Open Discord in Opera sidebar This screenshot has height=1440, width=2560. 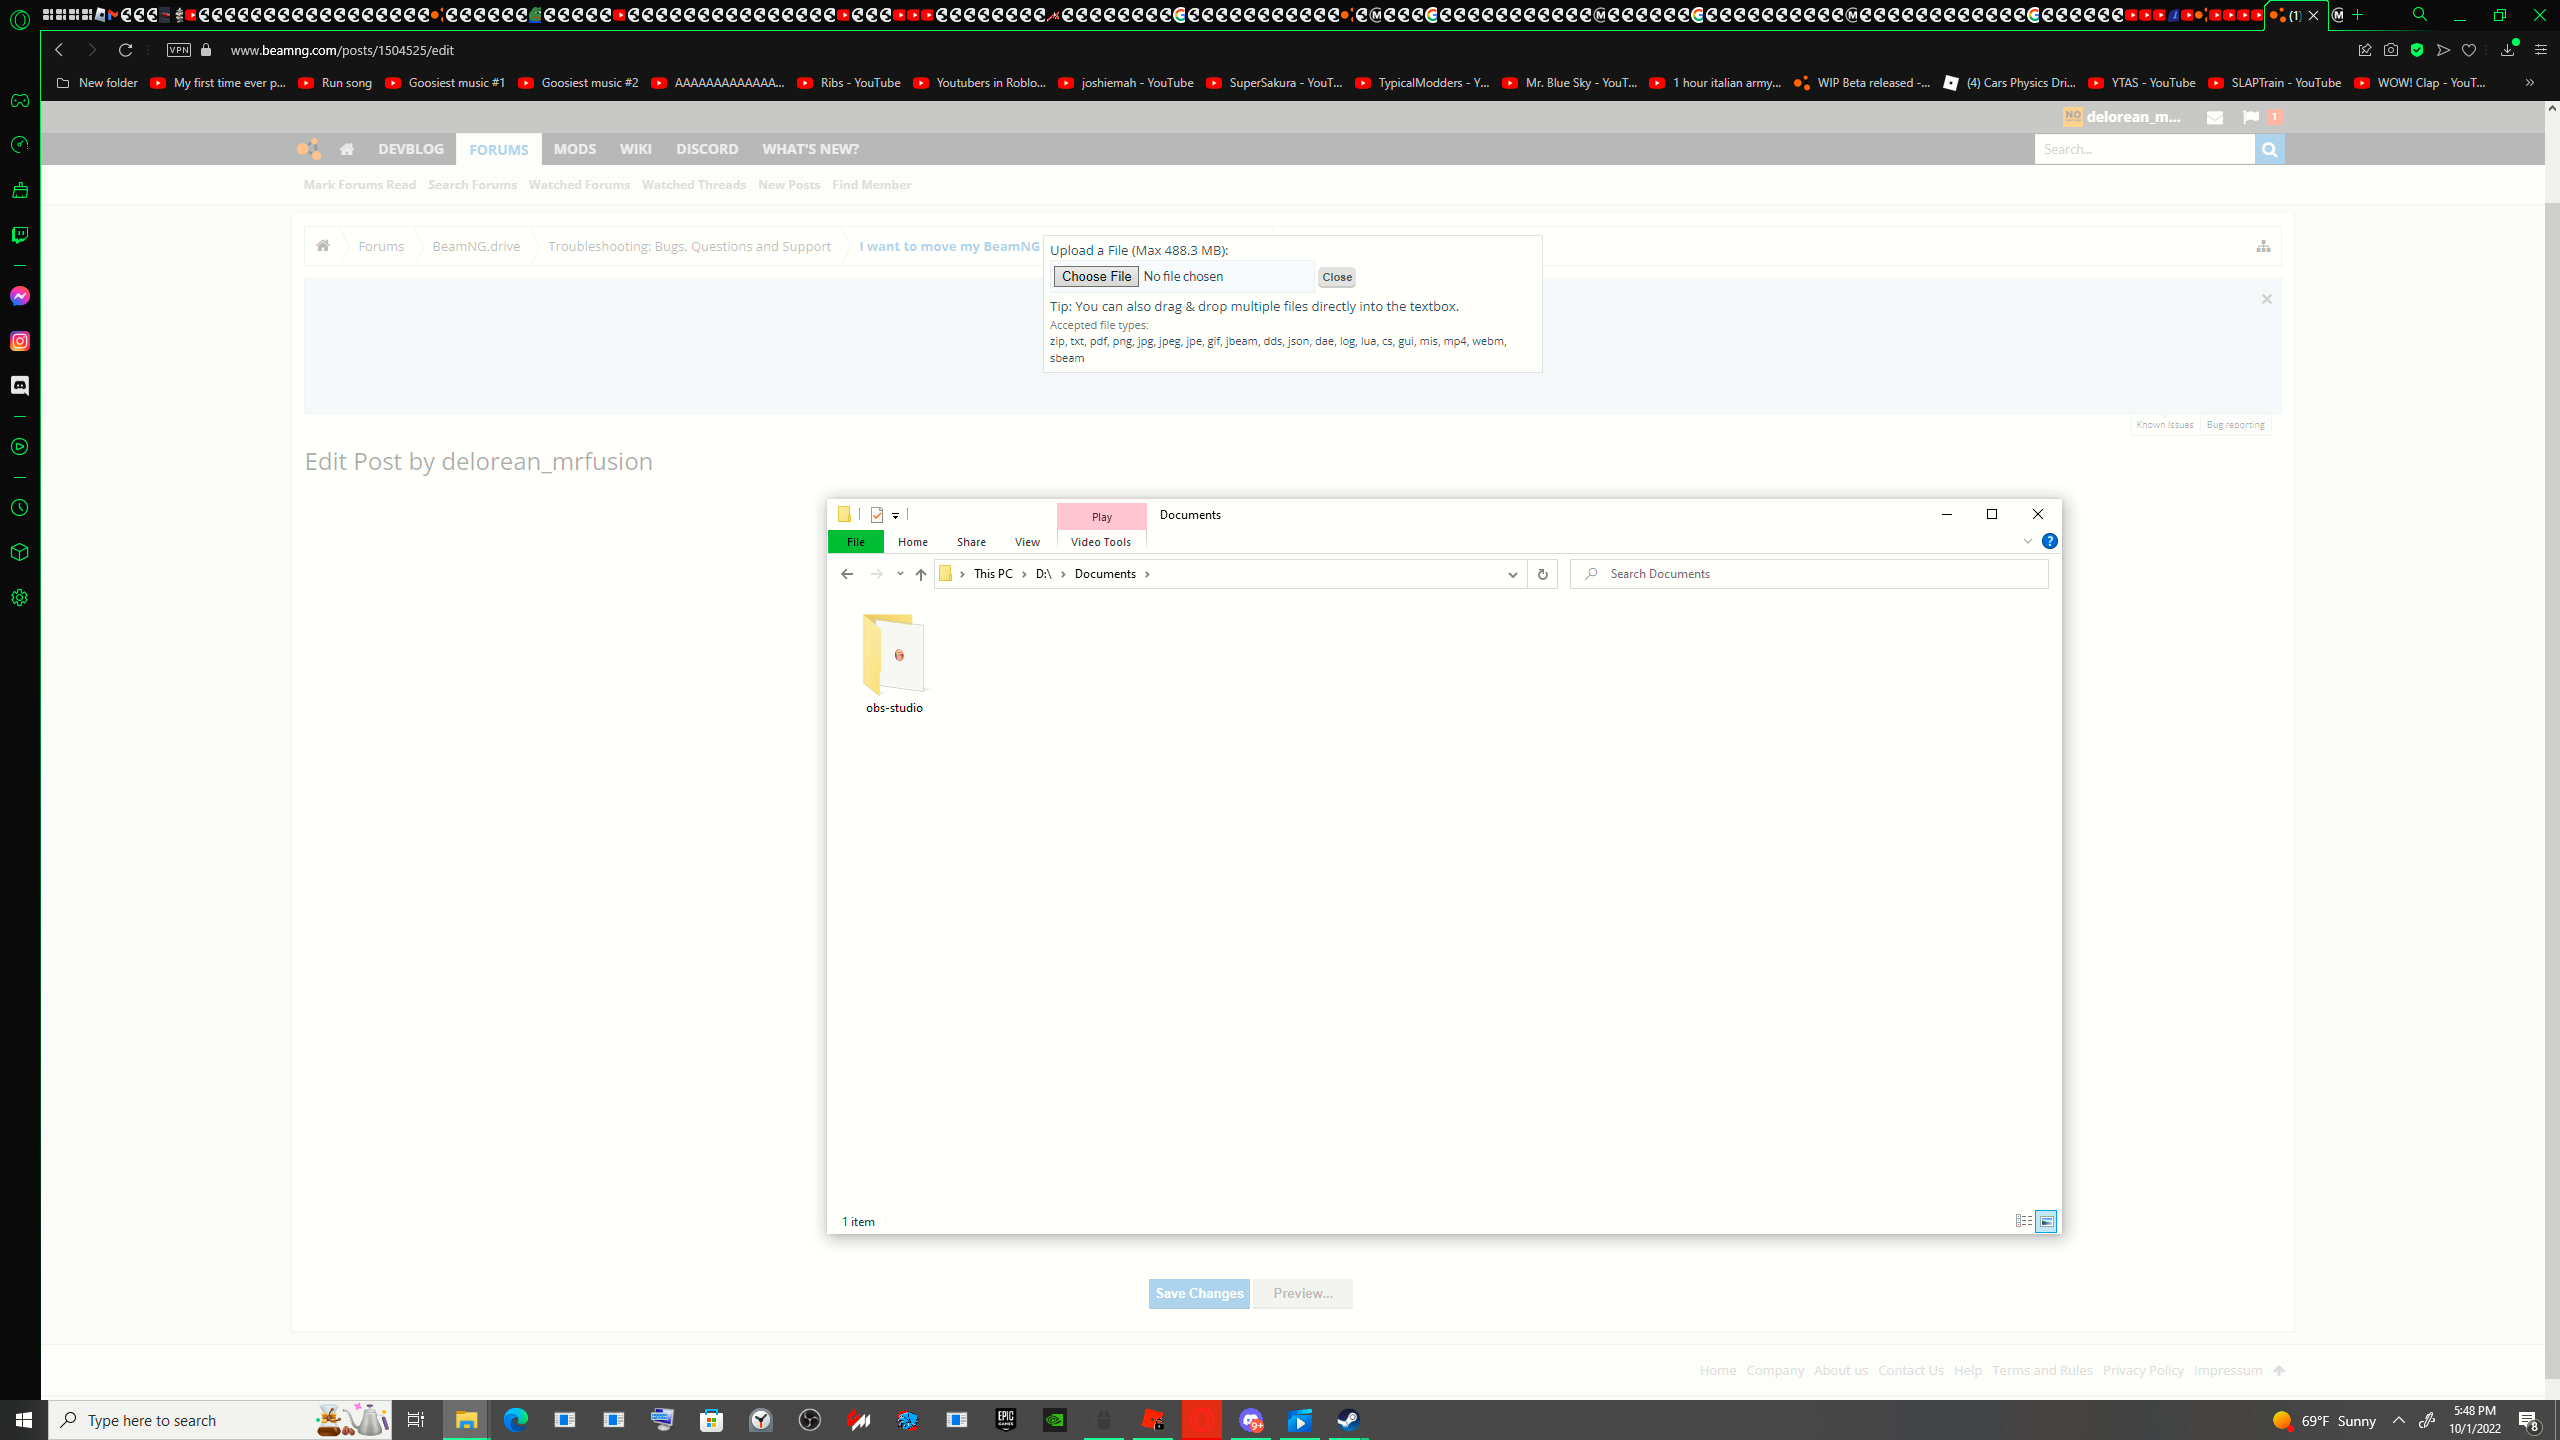pyautogui.click(x=20, y=386)
